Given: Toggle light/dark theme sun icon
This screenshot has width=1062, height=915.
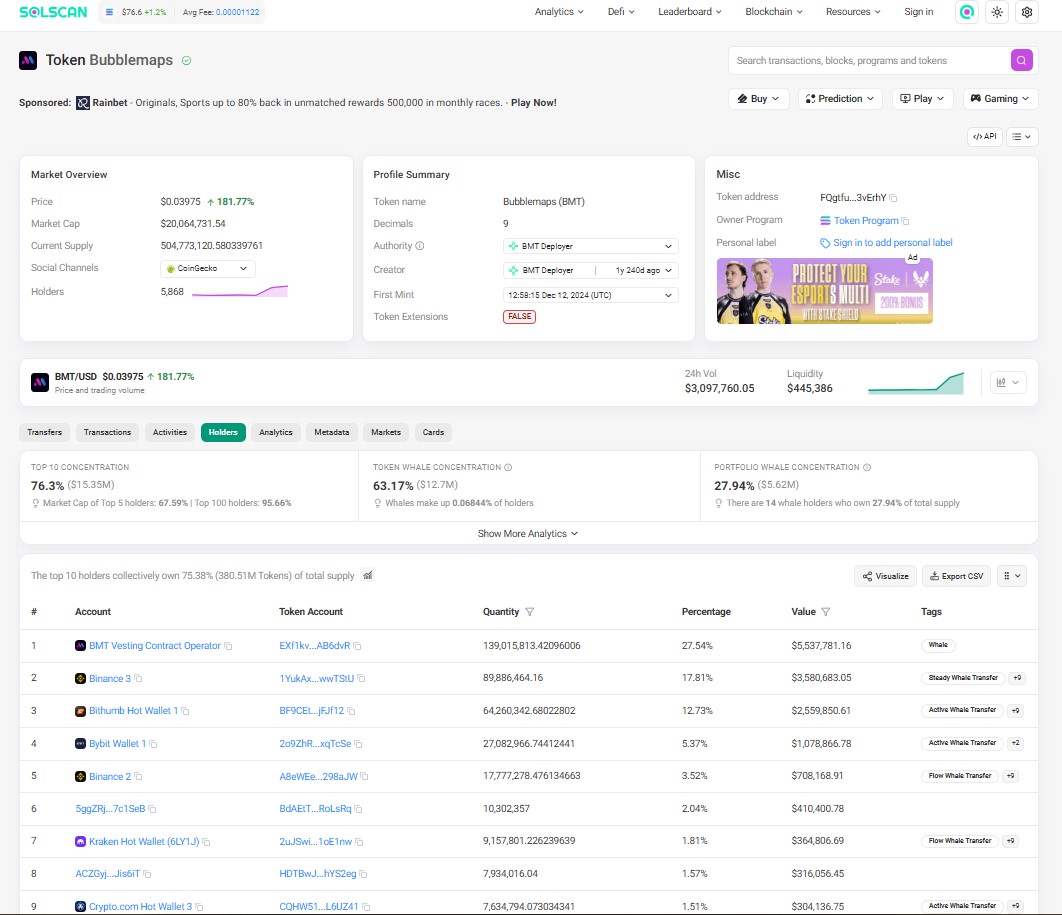Looking at the screenshot, I should (x=997, y=12).
